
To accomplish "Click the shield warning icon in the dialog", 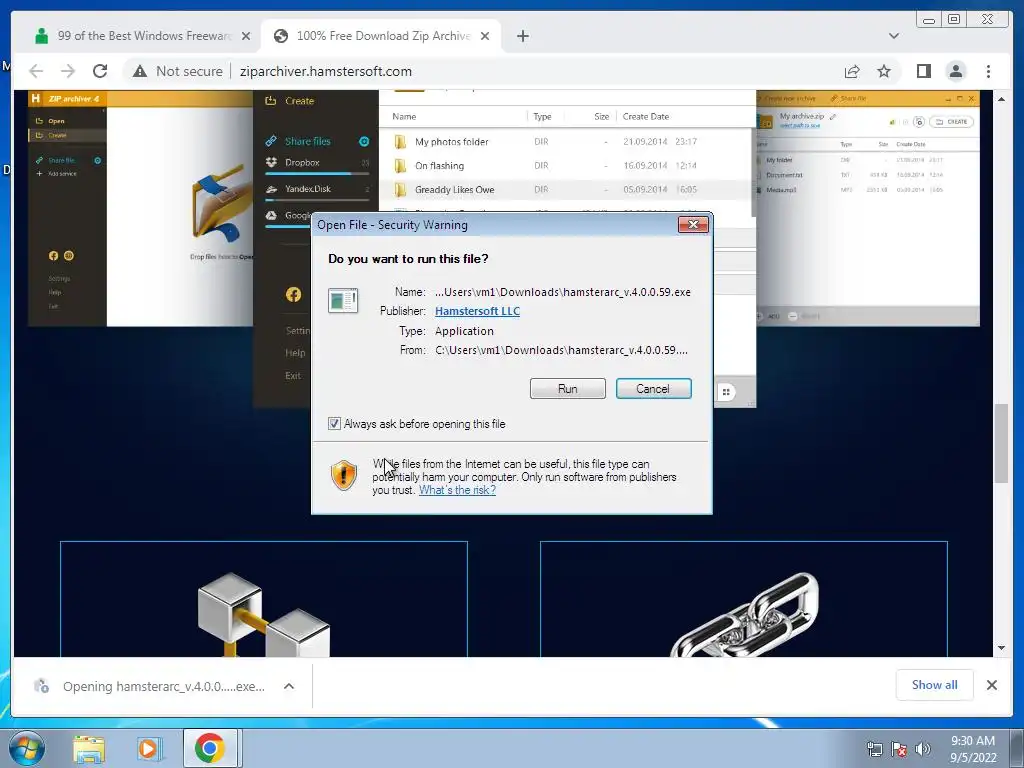I will click(x=344, y=475).
